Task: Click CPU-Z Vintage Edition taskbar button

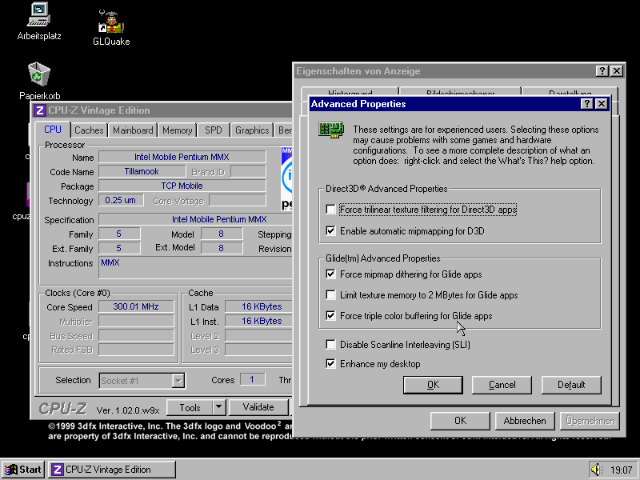Action: point(112,469)
